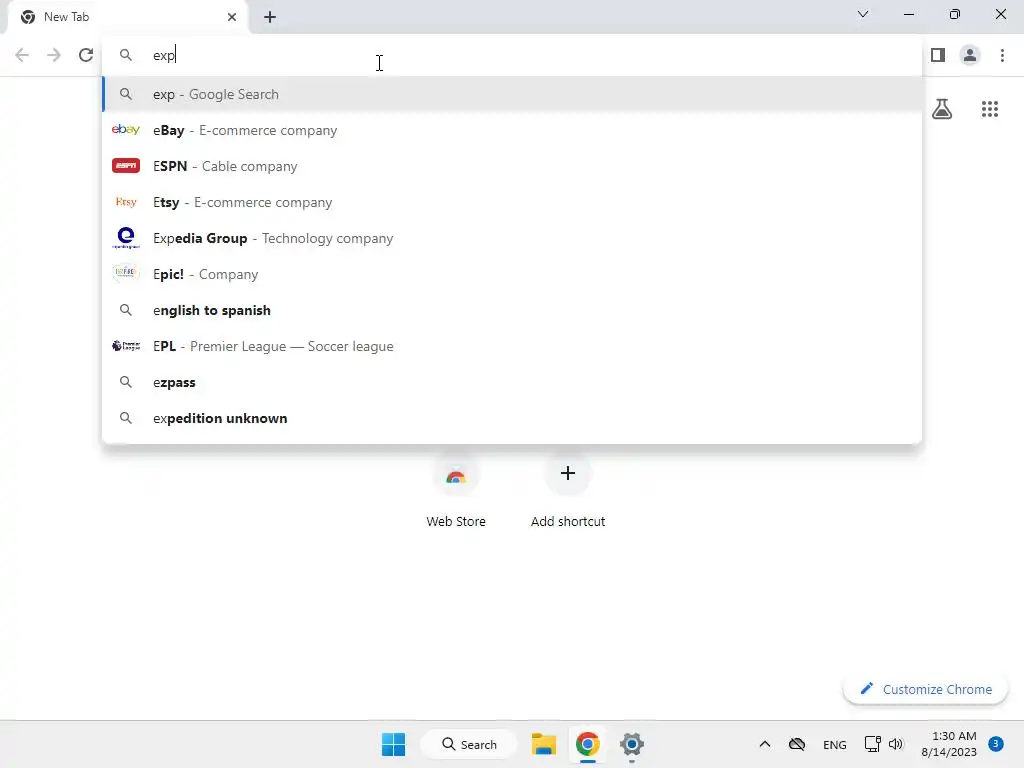Open the Windows Start menu
The image size is (1024, 768).
click(393, 744)
